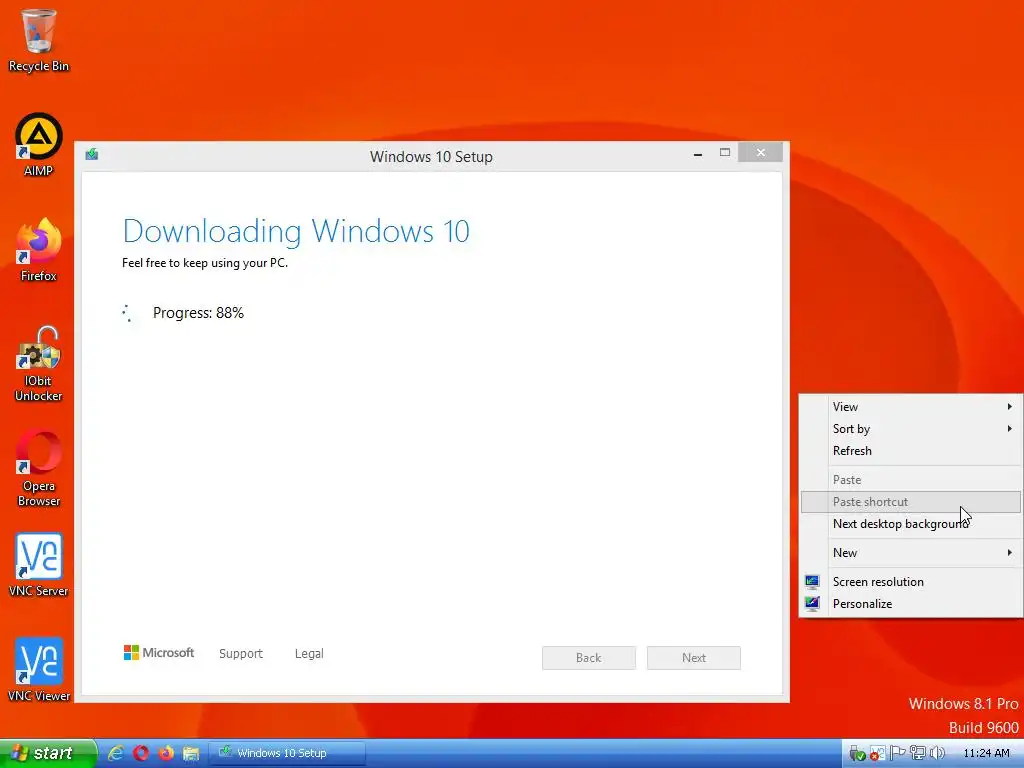The height and width of the screenshot is (768, 1024).
Task: Click the Microsoft logo in the setup window
Action: point(159,652)
